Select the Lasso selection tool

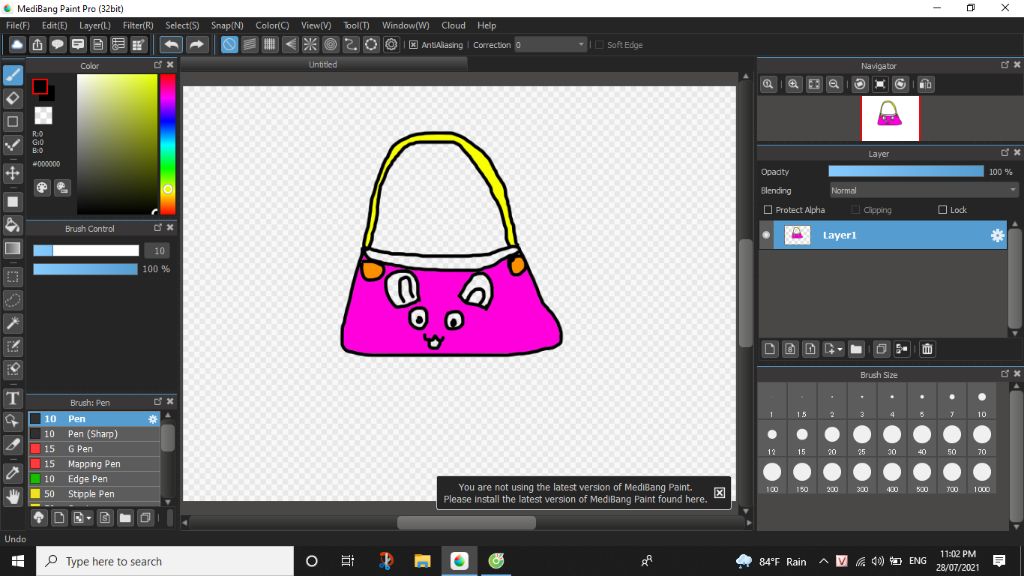12,300
